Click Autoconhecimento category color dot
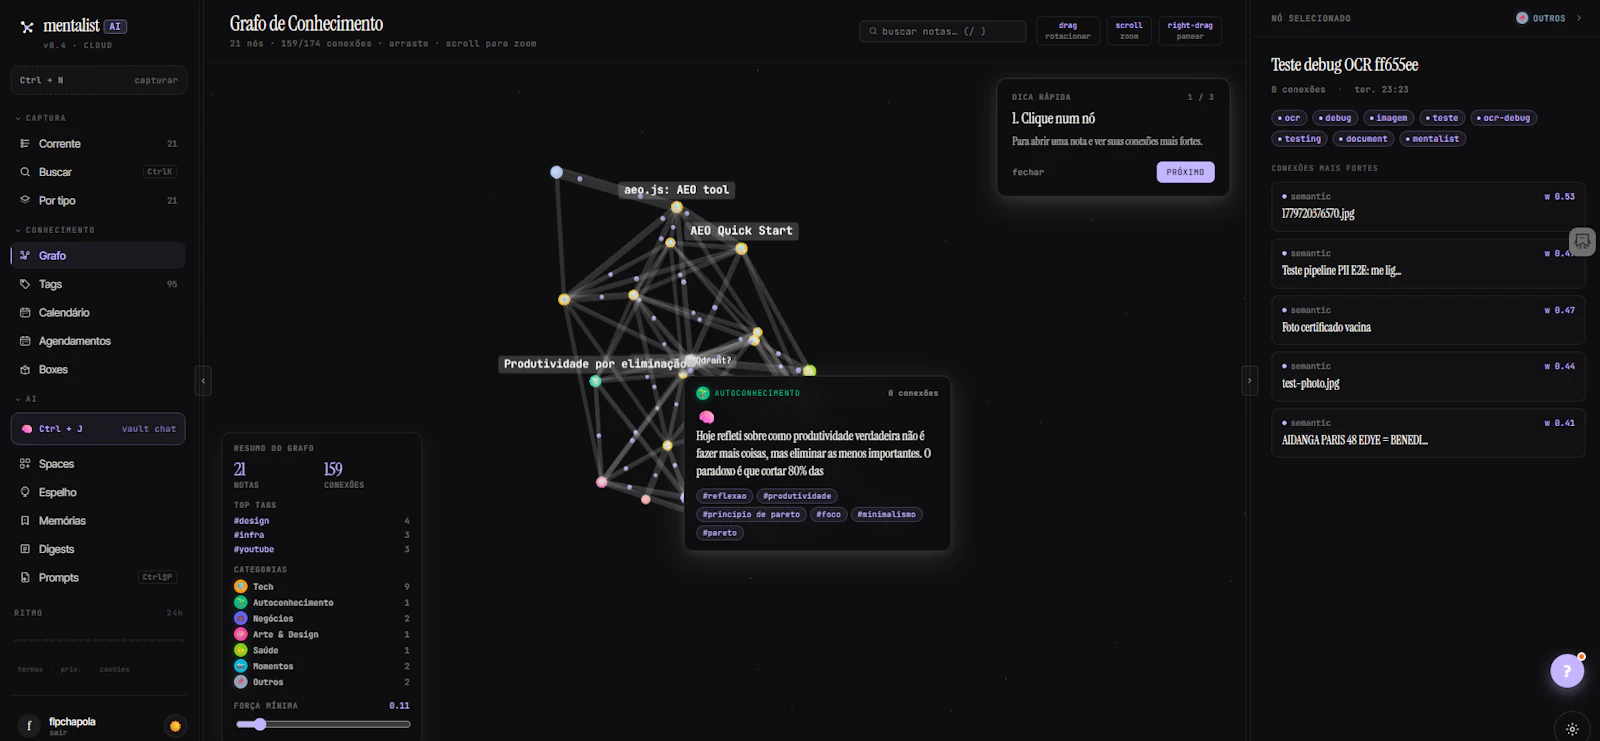The height and width of the screenshot is (741, 1600). [x=241, y=603]
